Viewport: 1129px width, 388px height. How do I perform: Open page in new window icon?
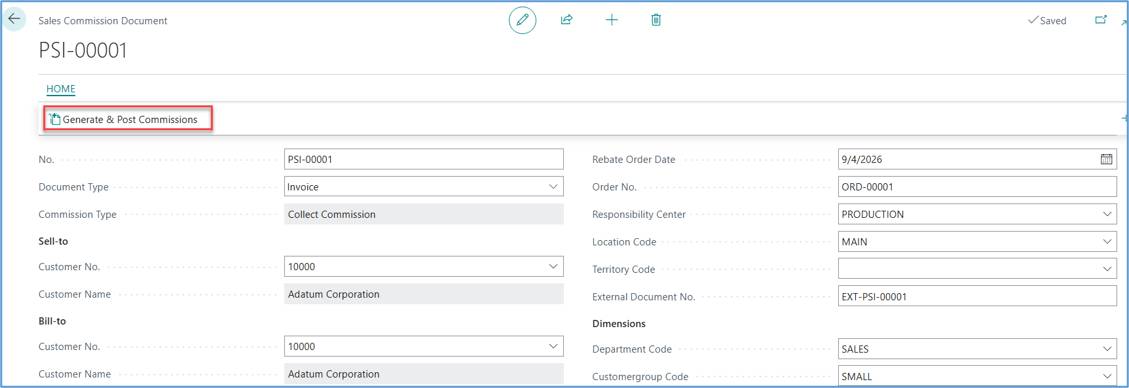coord(1101,20)
